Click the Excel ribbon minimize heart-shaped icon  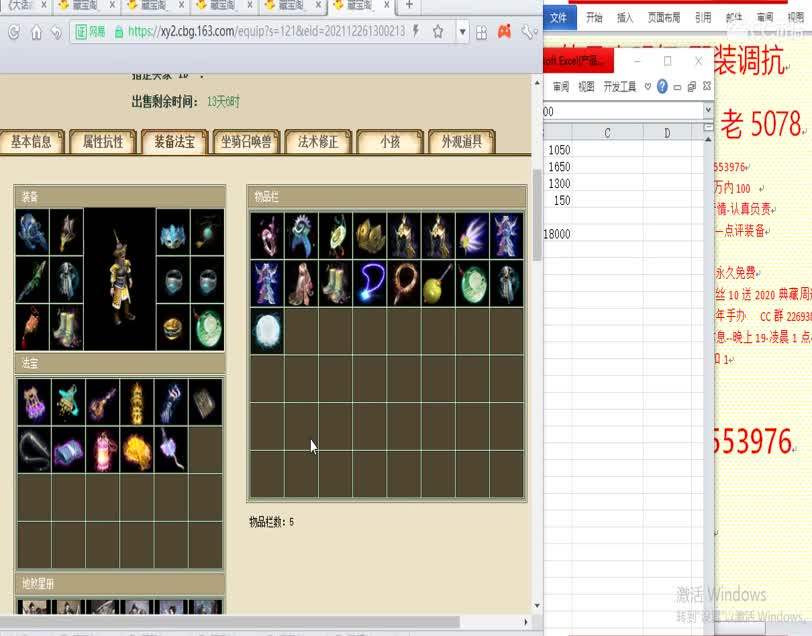[x=647, y=86]
